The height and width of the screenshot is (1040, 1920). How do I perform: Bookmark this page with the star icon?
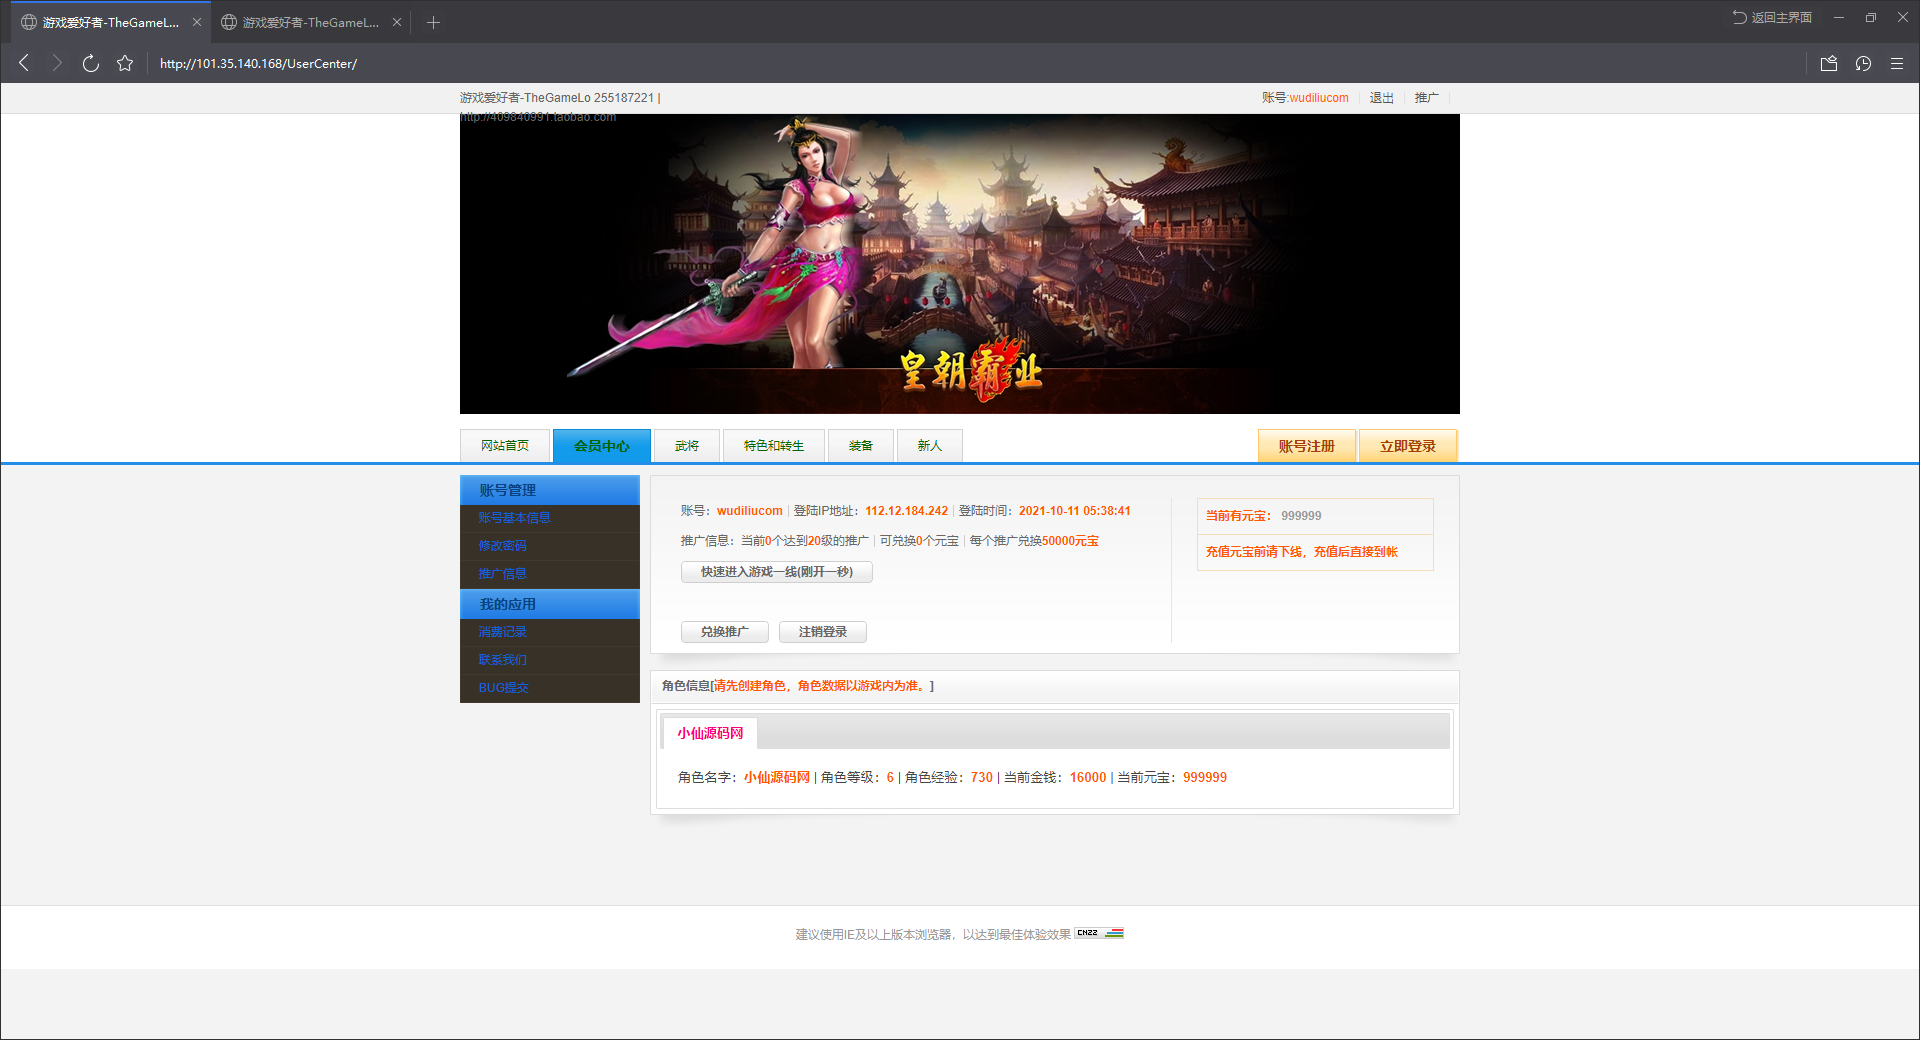(125, 63)
